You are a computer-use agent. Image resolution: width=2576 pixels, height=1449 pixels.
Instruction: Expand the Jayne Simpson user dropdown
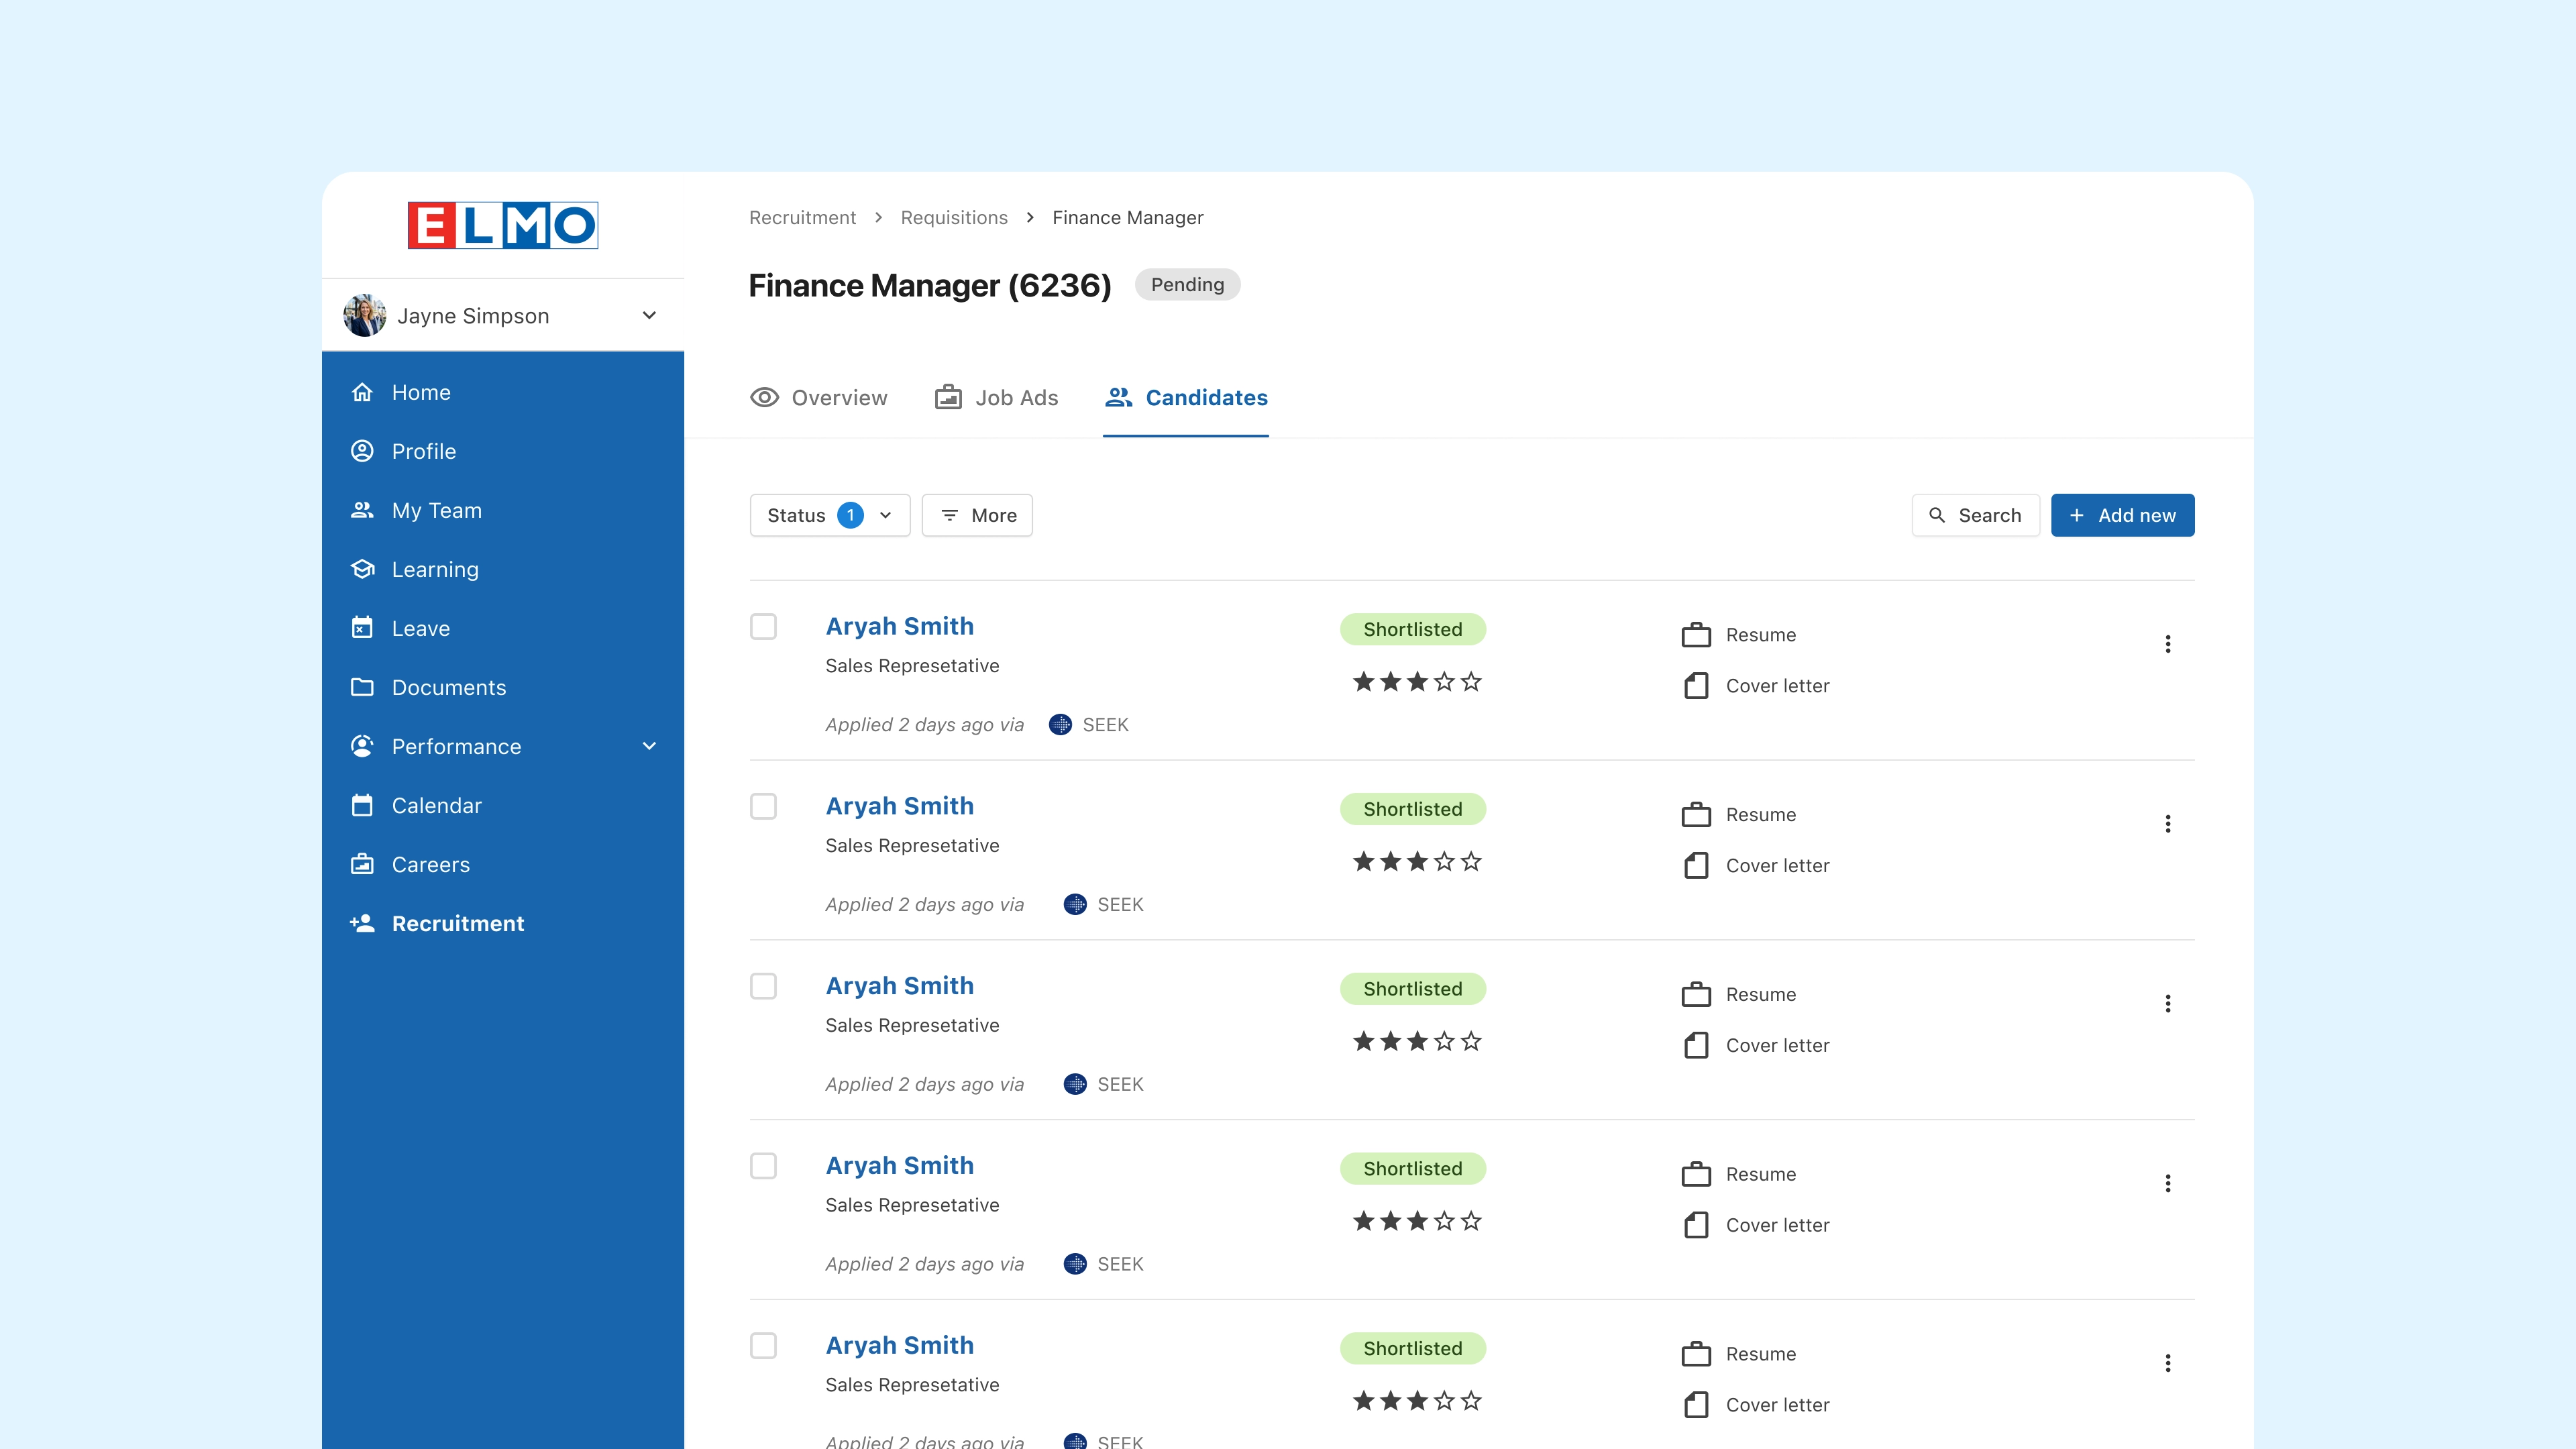click(x=649, y=315)
